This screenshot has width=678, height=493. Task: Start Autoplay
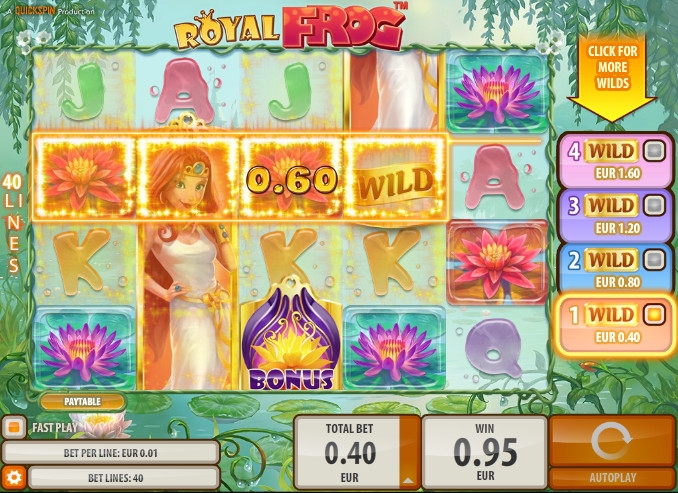(612, 478)
